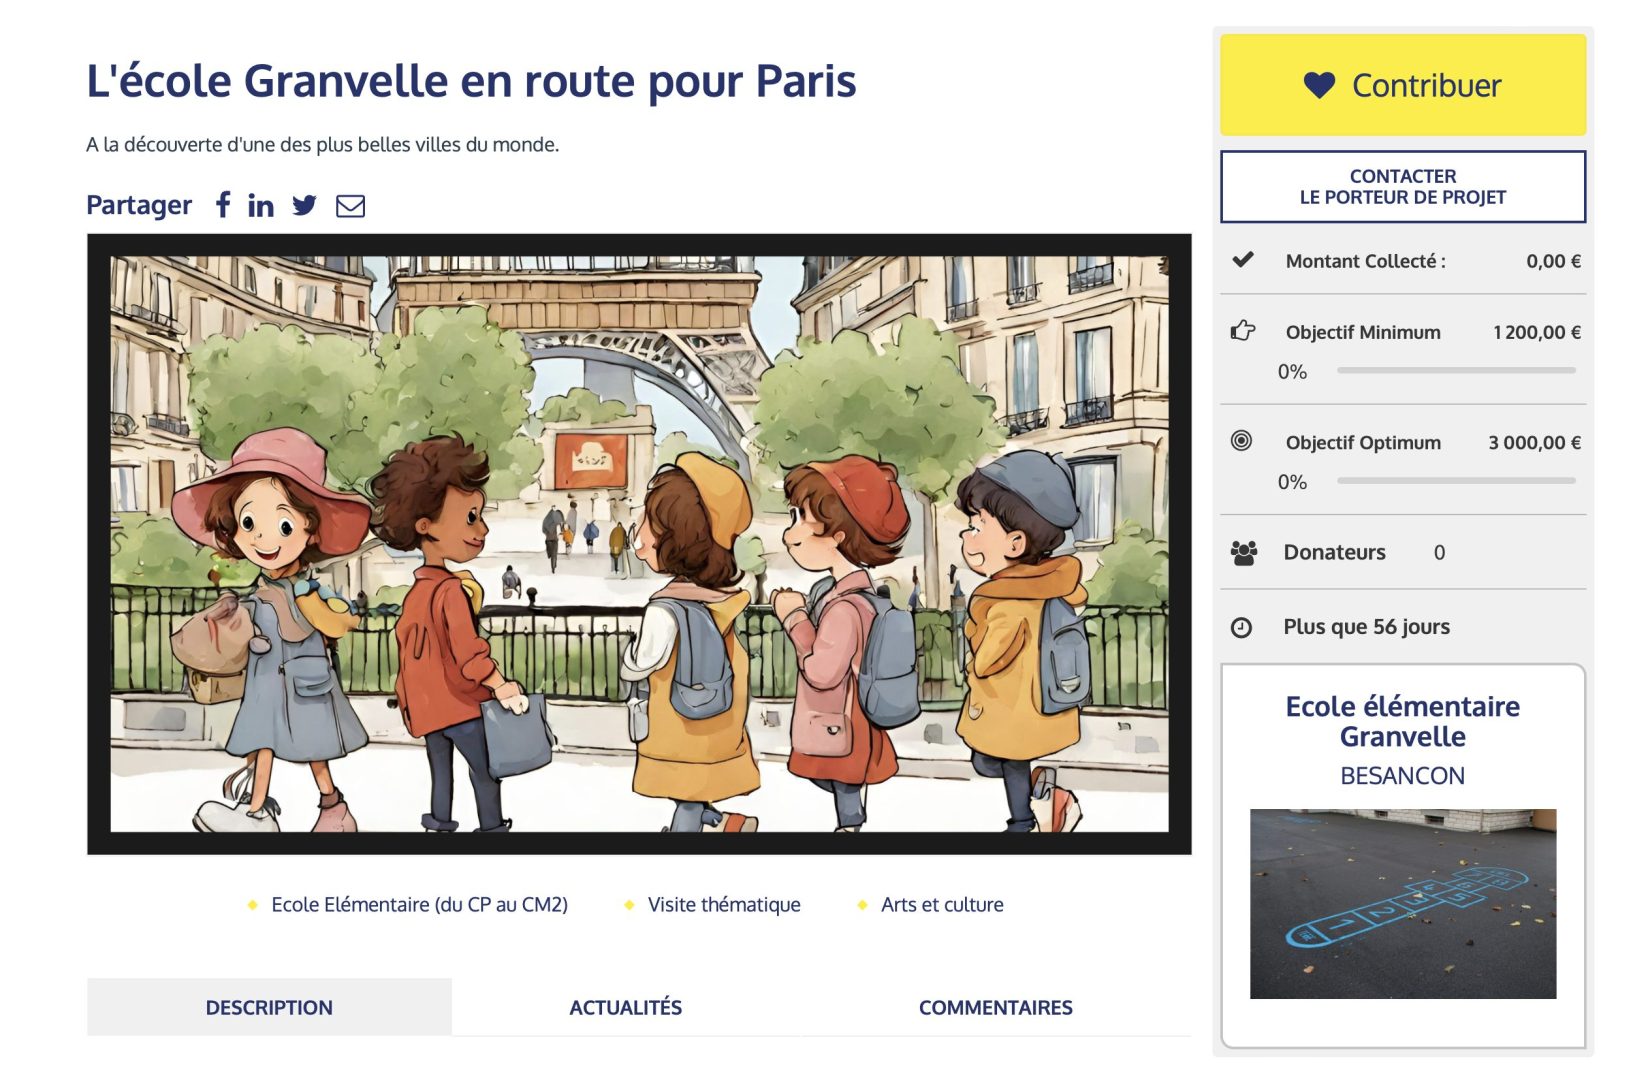Screen dimensions: 1648x1080
Task: Open Ecole élémentaire Granvelle school link
Action: pos(1402,721)
